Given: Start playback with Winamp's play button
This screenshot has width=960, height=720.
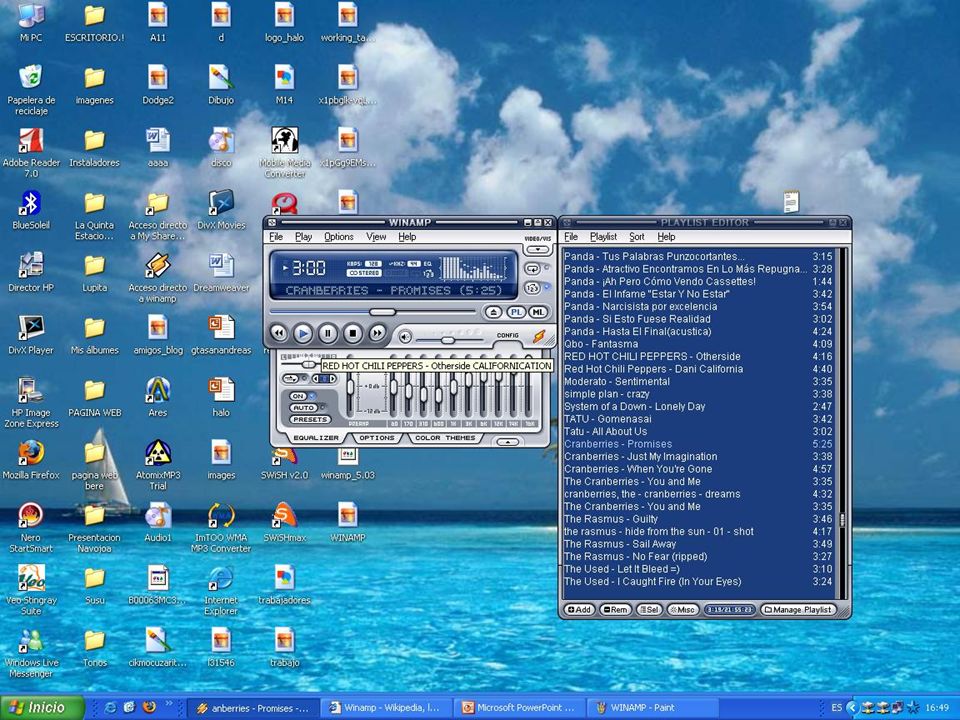Looking at the screenshot, I should pos(303,333).
